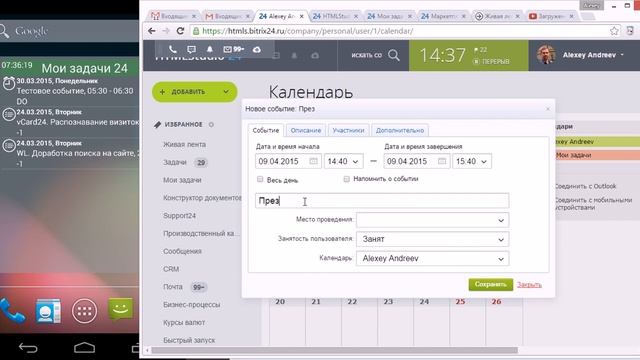
Task: Open Почта in sidebar
Action: point(173,287)
